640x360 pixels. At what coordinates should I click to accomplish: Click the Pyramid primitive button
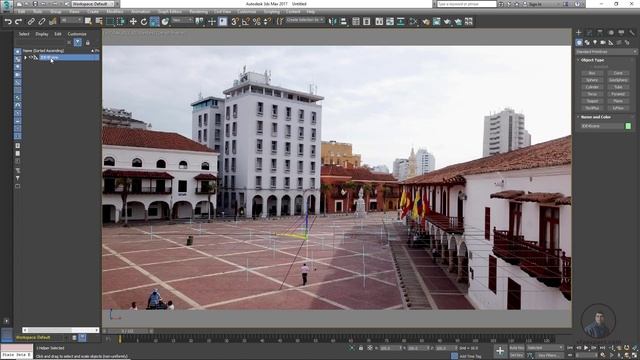tap(618, 94)
